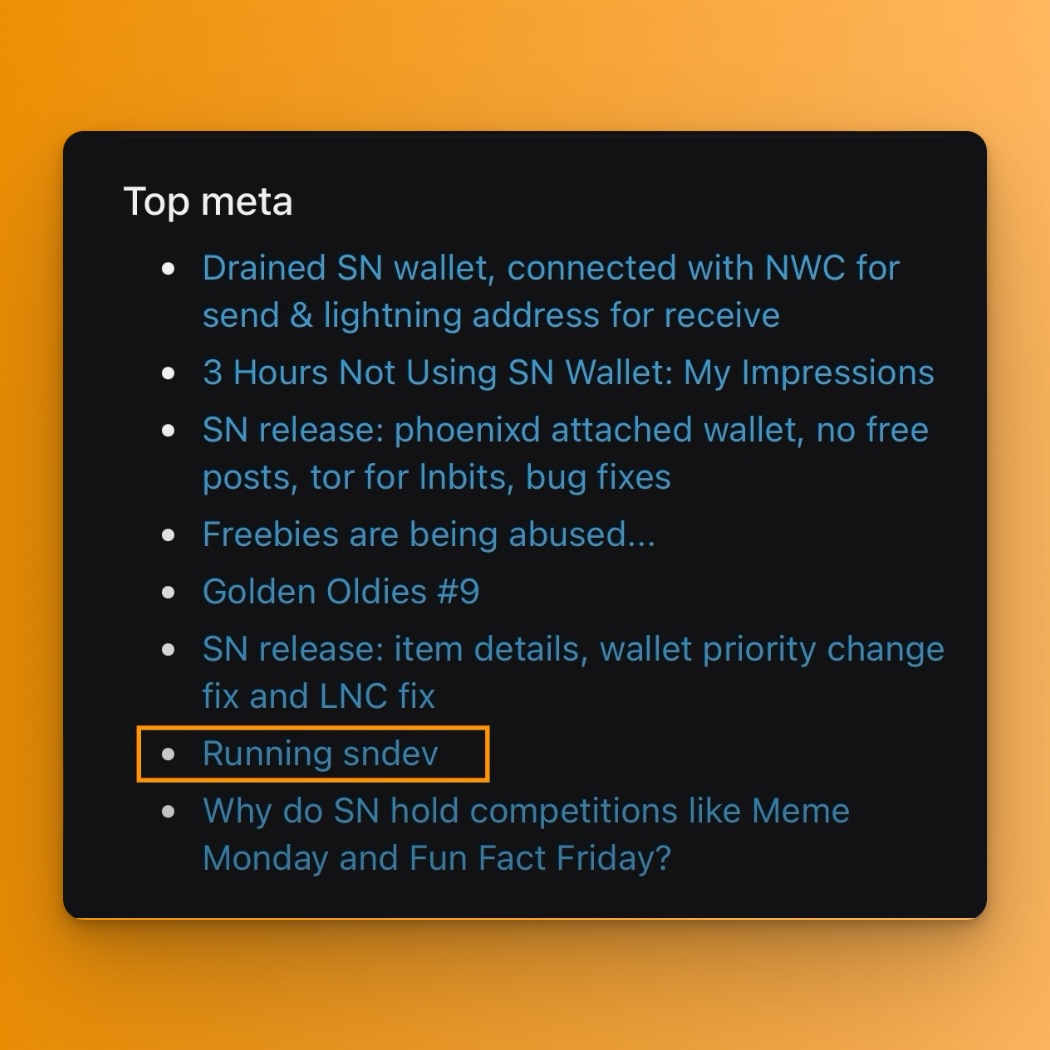
Task: Click the bullet beside "Freebies are being abused"
Action: coord(168,535)
